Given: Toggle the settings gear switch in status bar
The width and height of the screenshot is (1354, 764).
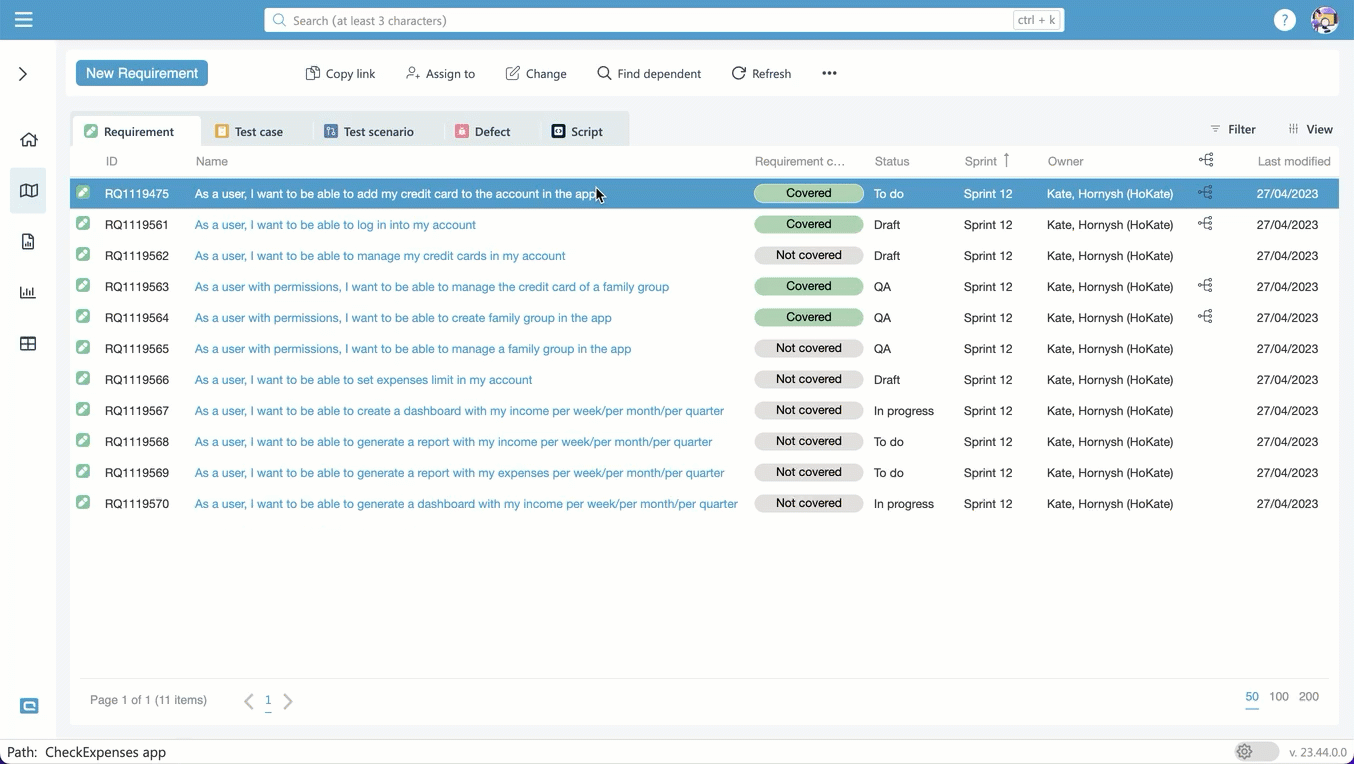Looking at the screenshot, I should (1255, 752).
